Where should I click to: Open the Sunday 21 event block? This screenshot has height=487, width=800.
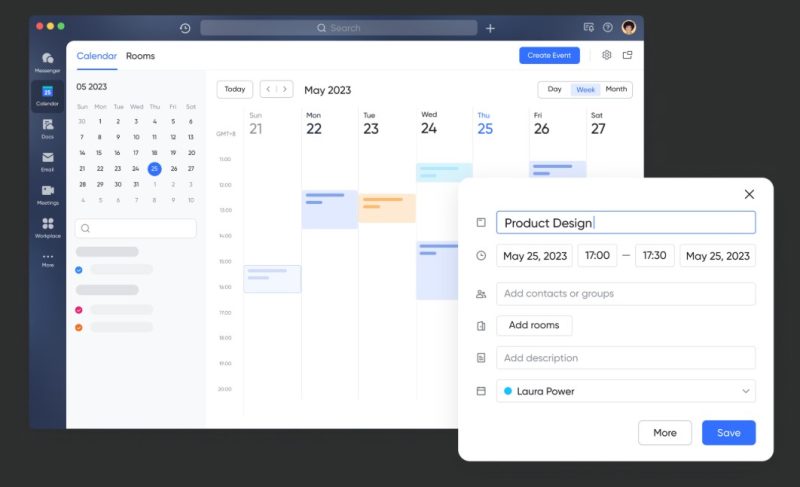click(x=272, y=279)
